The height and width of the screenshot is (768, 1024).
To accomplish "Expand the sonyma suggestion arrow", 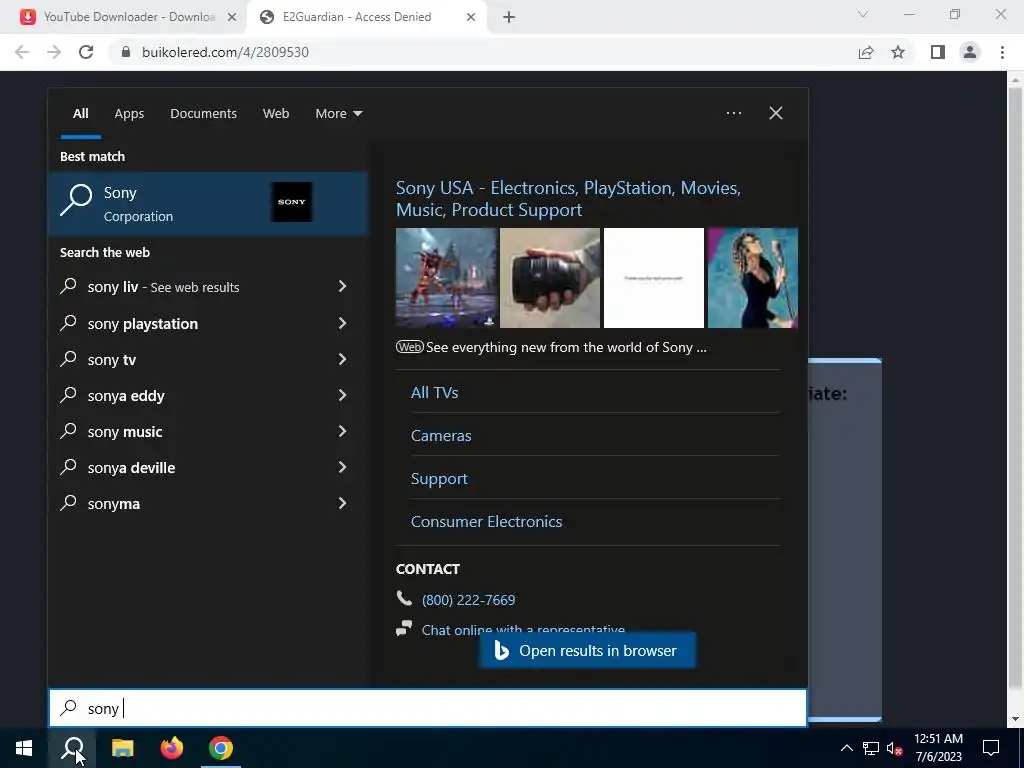I will click(x=342, y=503).
